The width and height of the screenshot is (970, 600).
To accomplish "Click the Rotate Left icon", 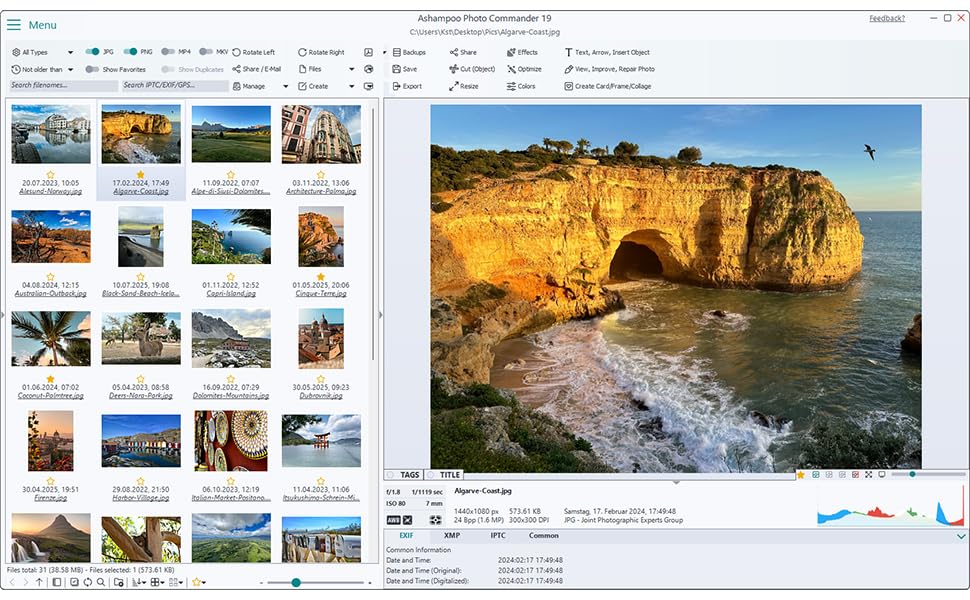I will [237, 52].
